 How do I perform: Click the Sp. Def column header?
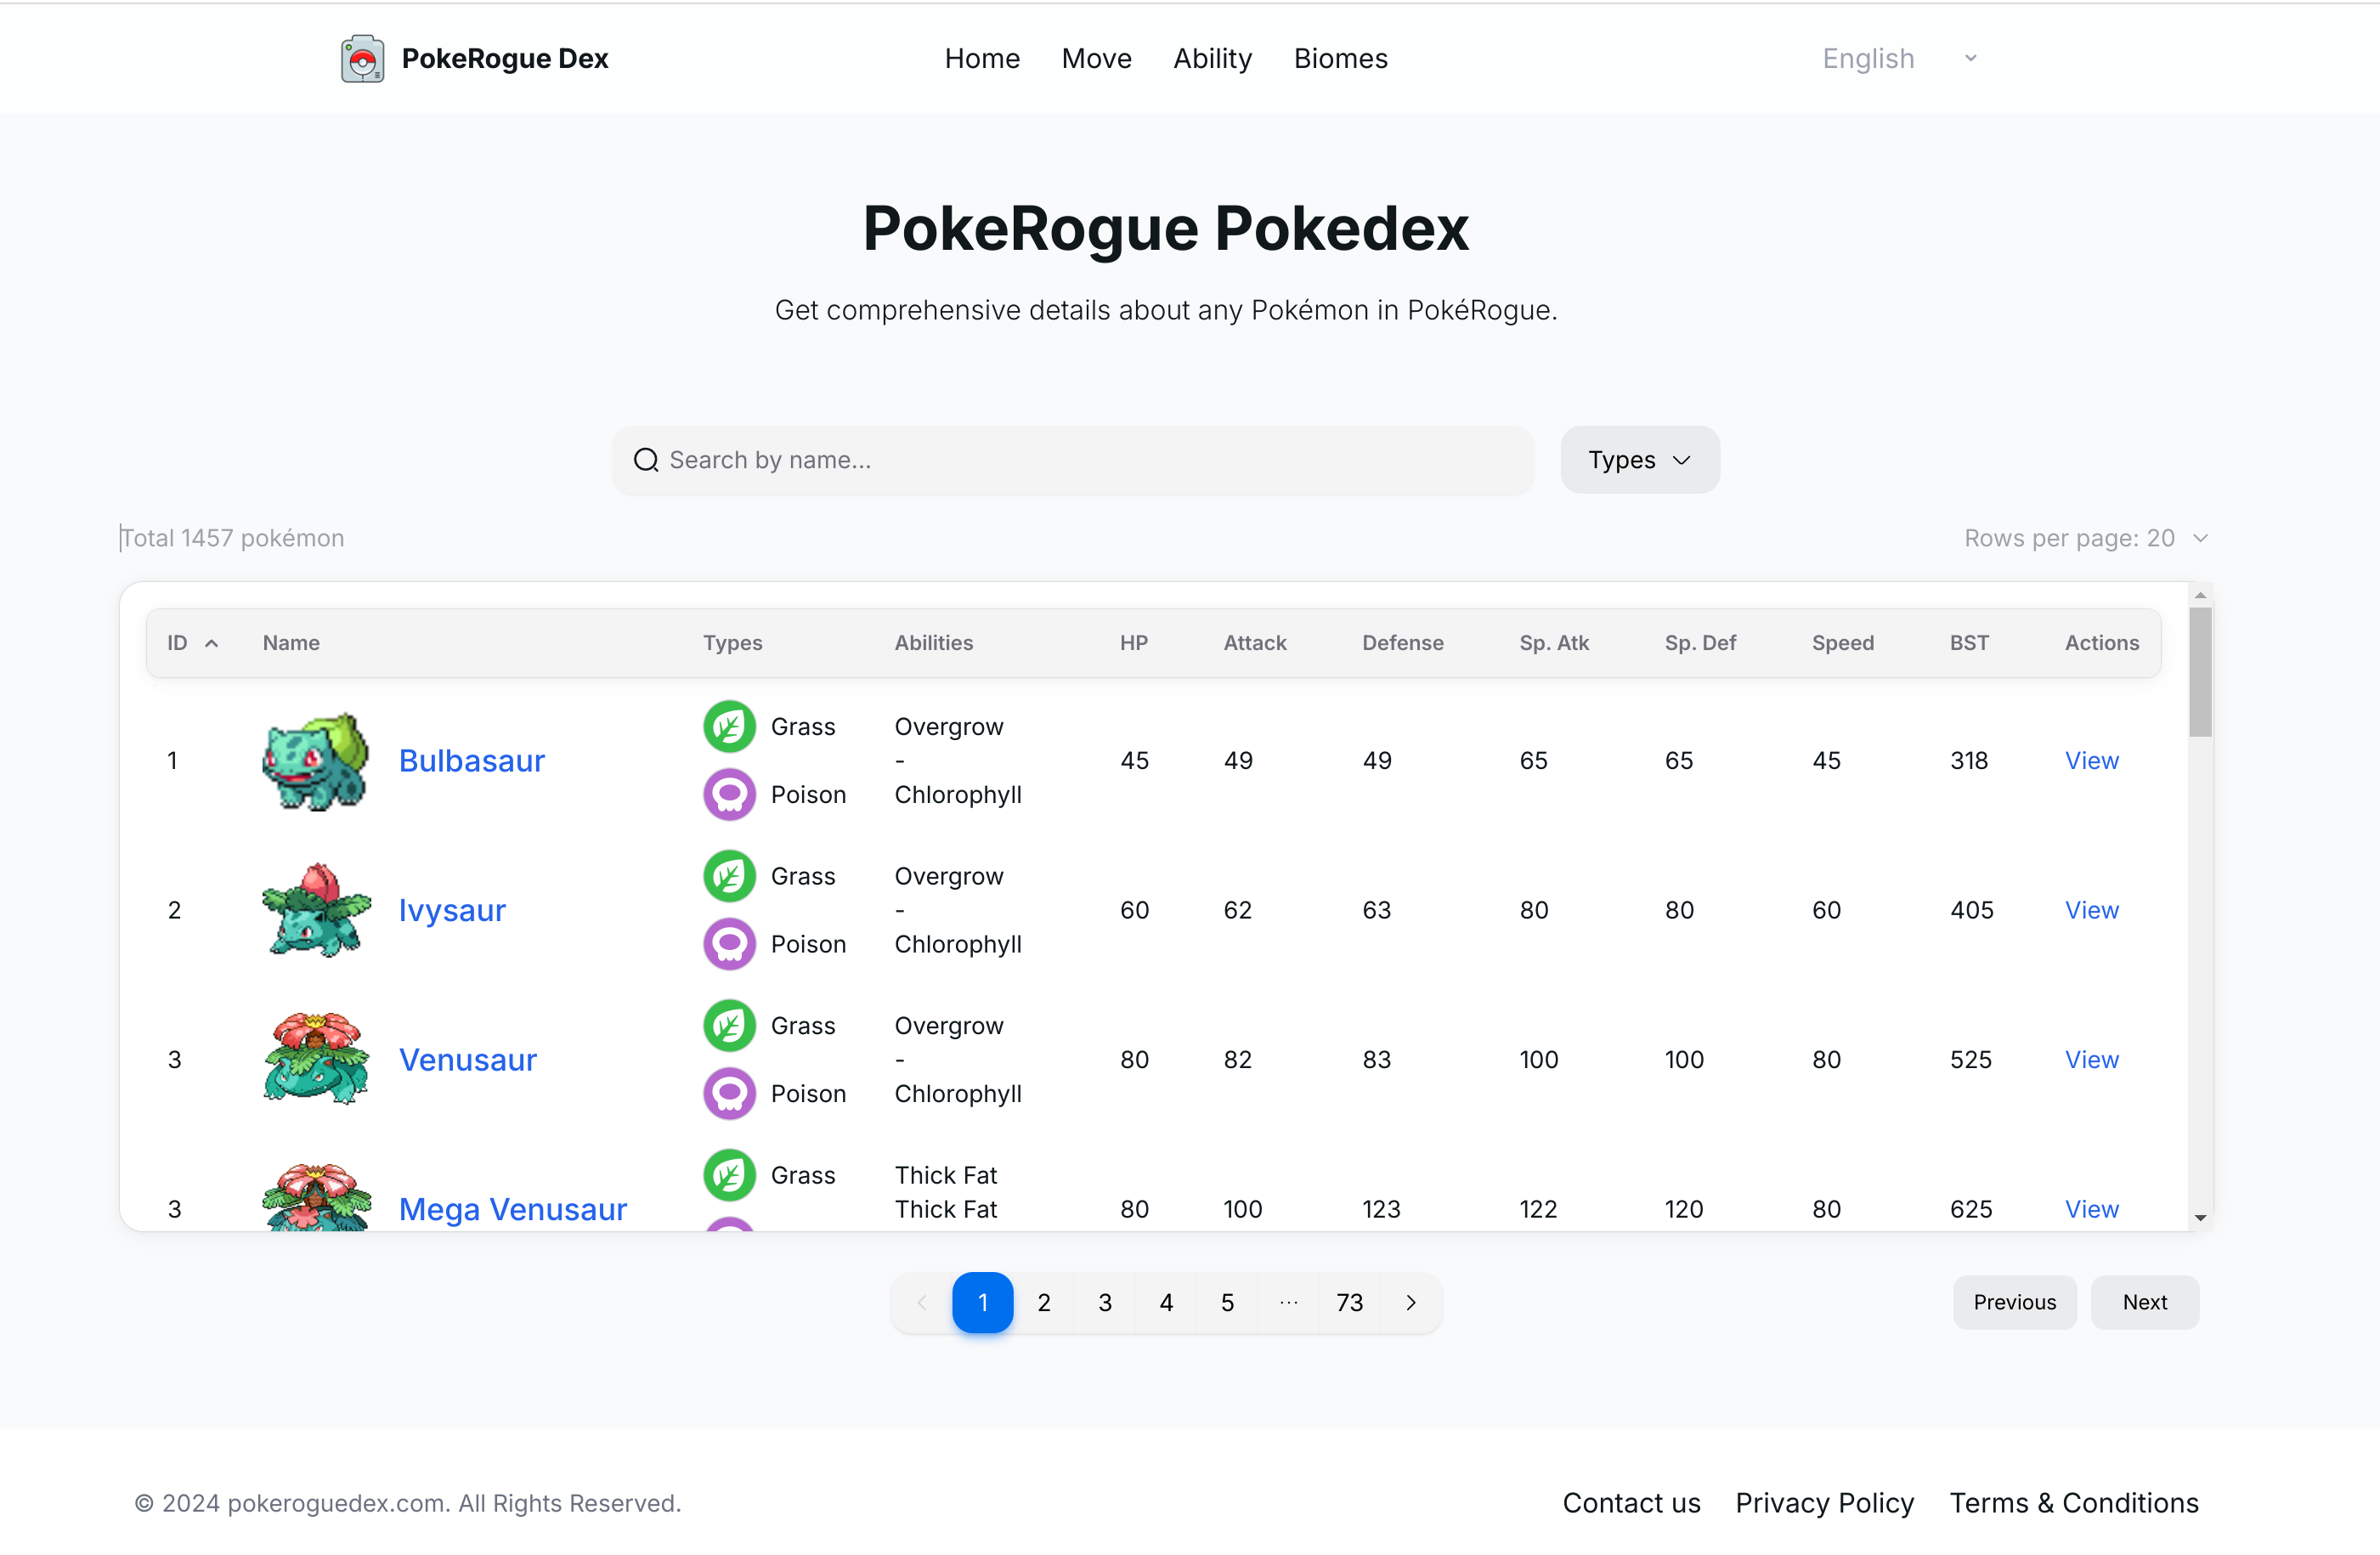[1700, 643]
